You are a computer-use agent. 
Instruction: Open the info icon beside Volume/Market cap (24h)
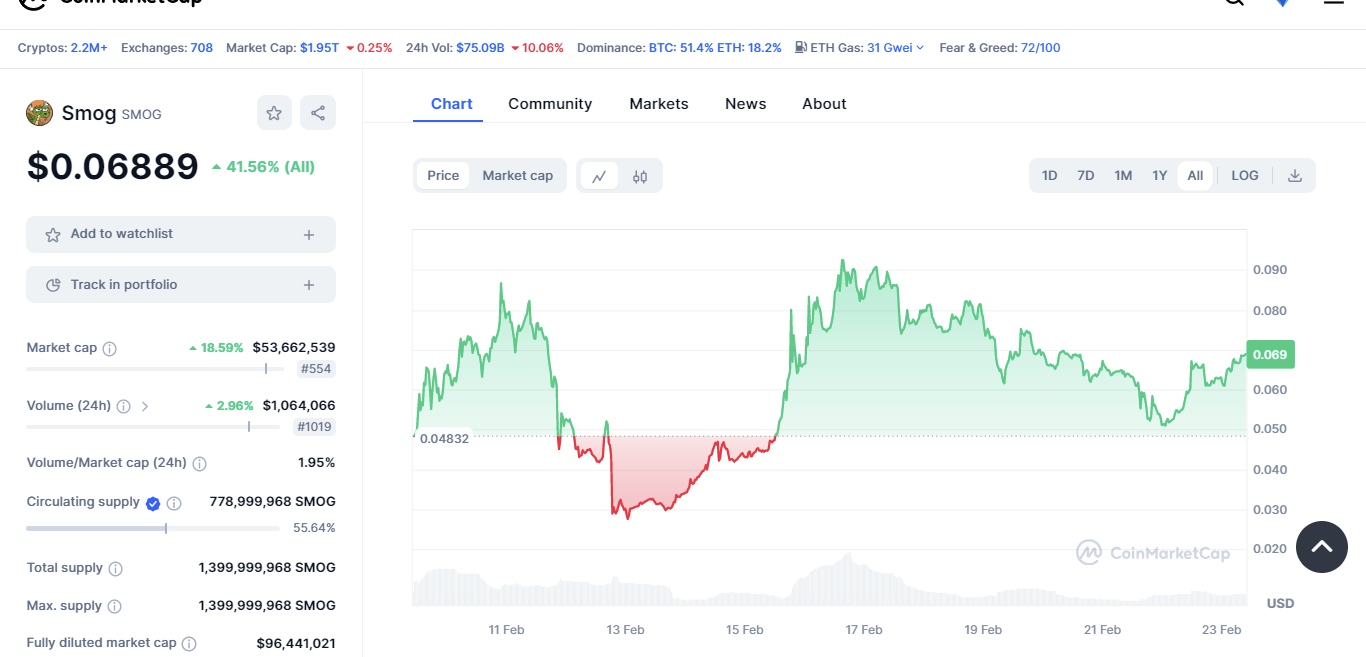coord(200,464)
